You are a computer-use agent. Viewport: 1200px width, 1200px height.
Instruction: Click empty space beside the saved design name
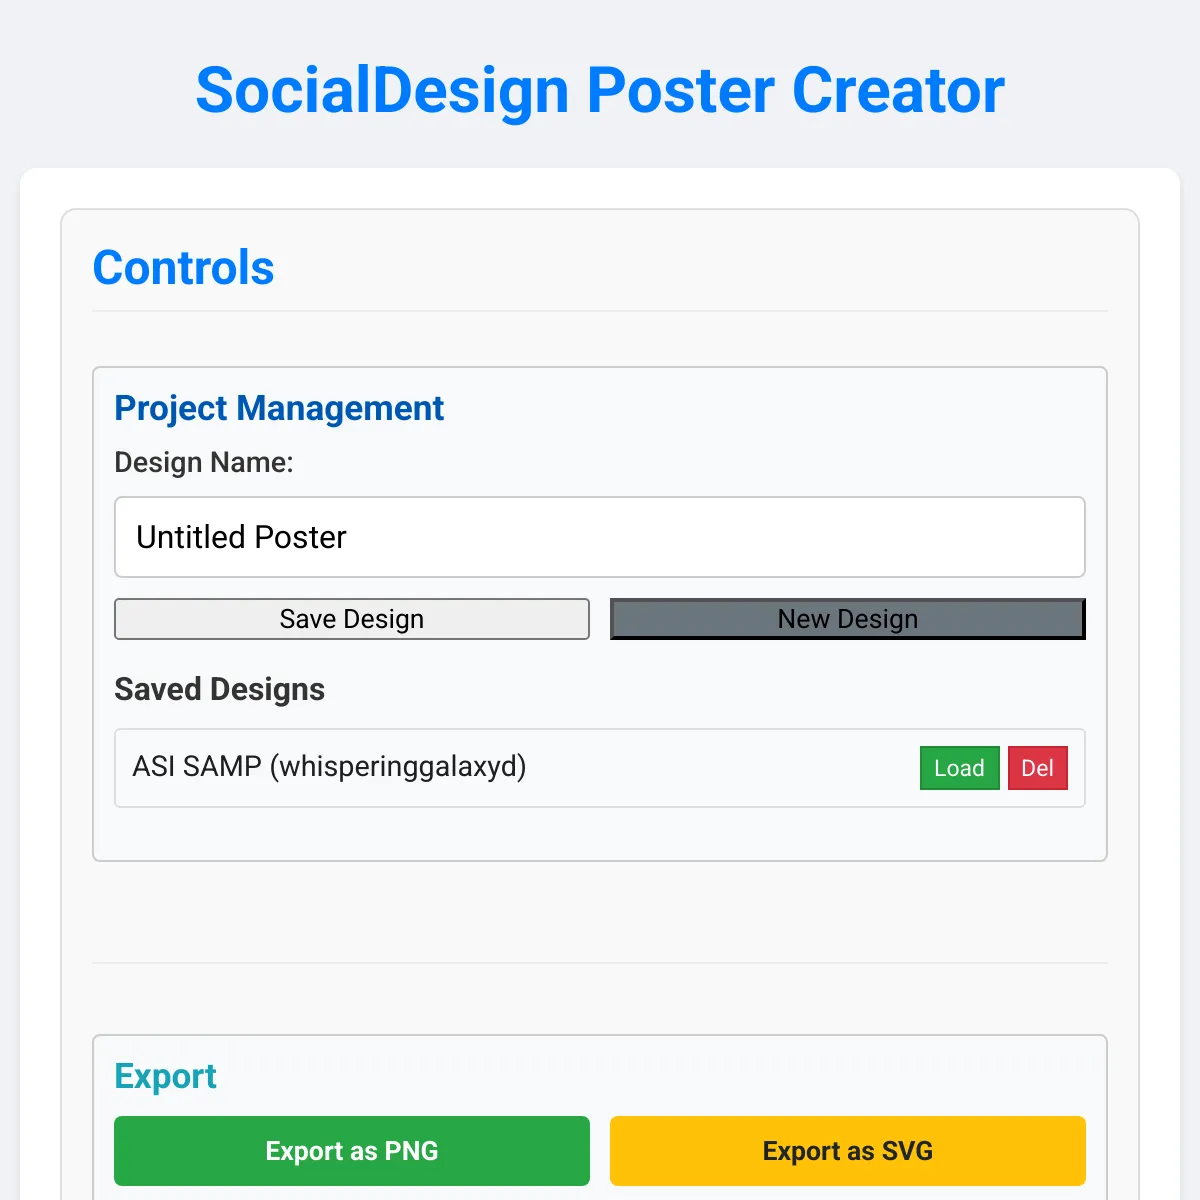(720, 768)
